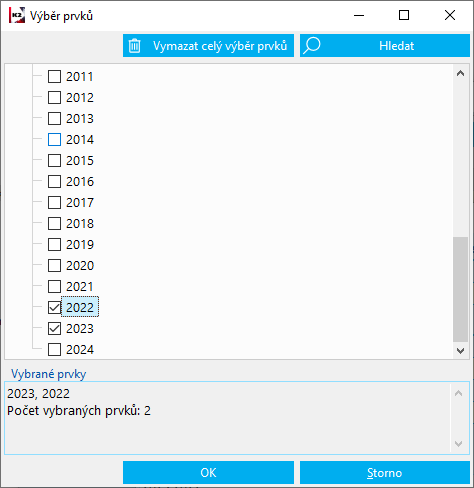Screen dimensions: 474x488
Task: Cancel with the Storno button
Action: [385, 472]
